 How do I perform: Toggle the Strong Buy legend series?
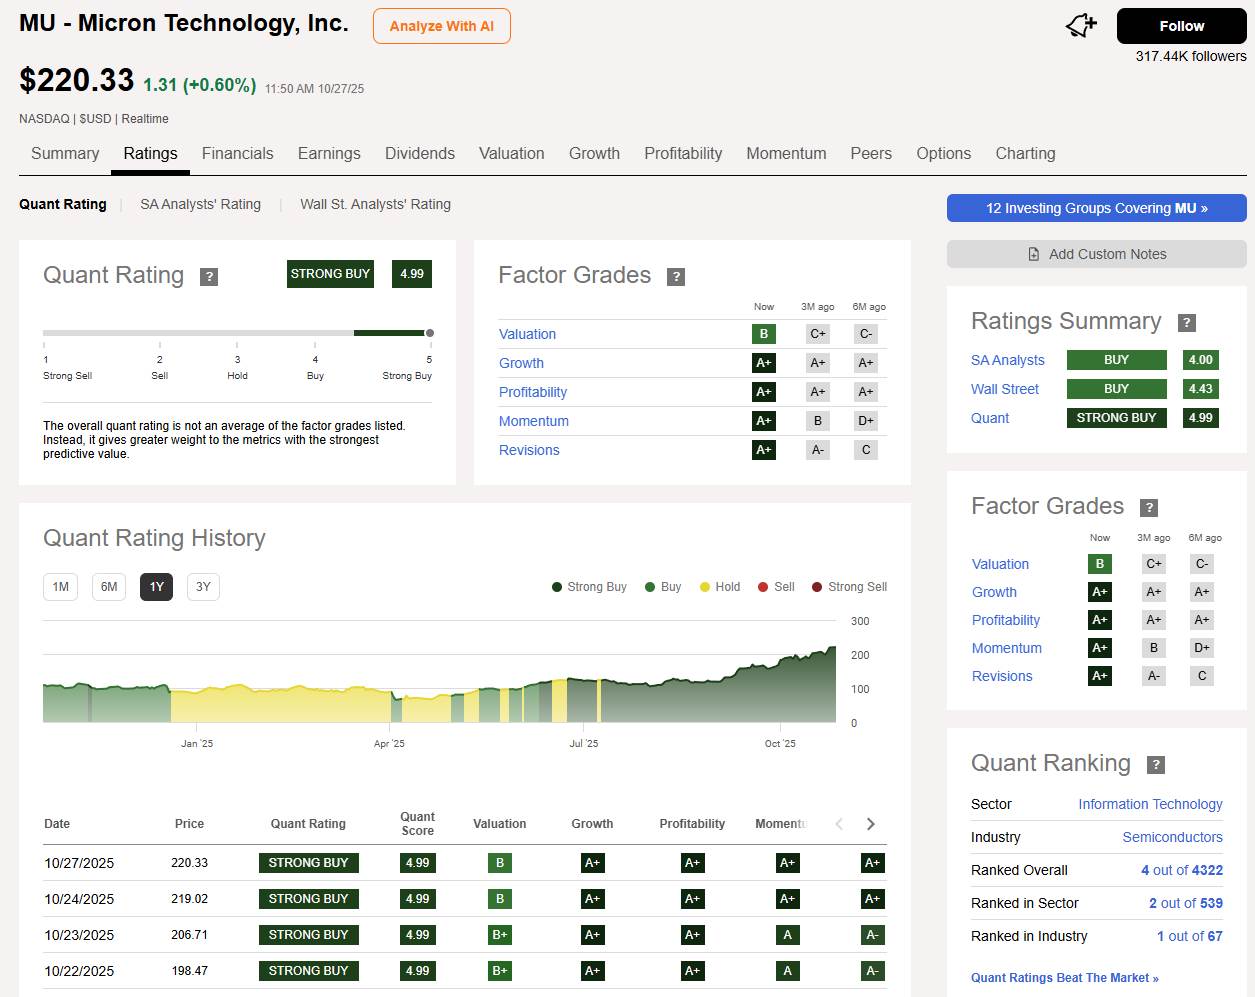point(589,587)
